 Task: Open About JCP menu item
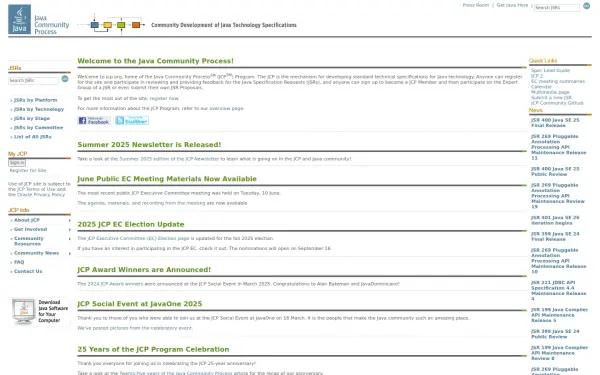tap(27, 220)
